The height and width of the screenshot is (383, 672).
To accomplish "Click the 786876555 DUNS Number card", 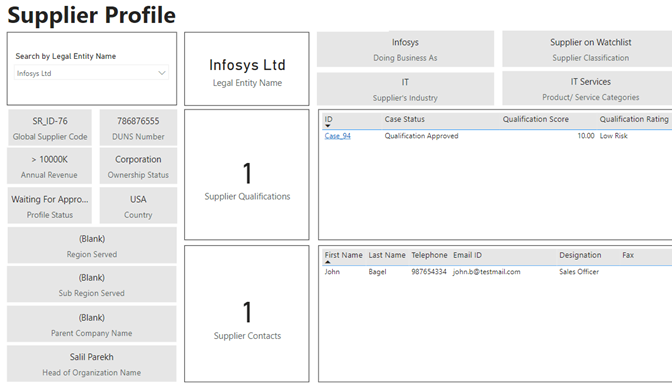I will 138,128.
